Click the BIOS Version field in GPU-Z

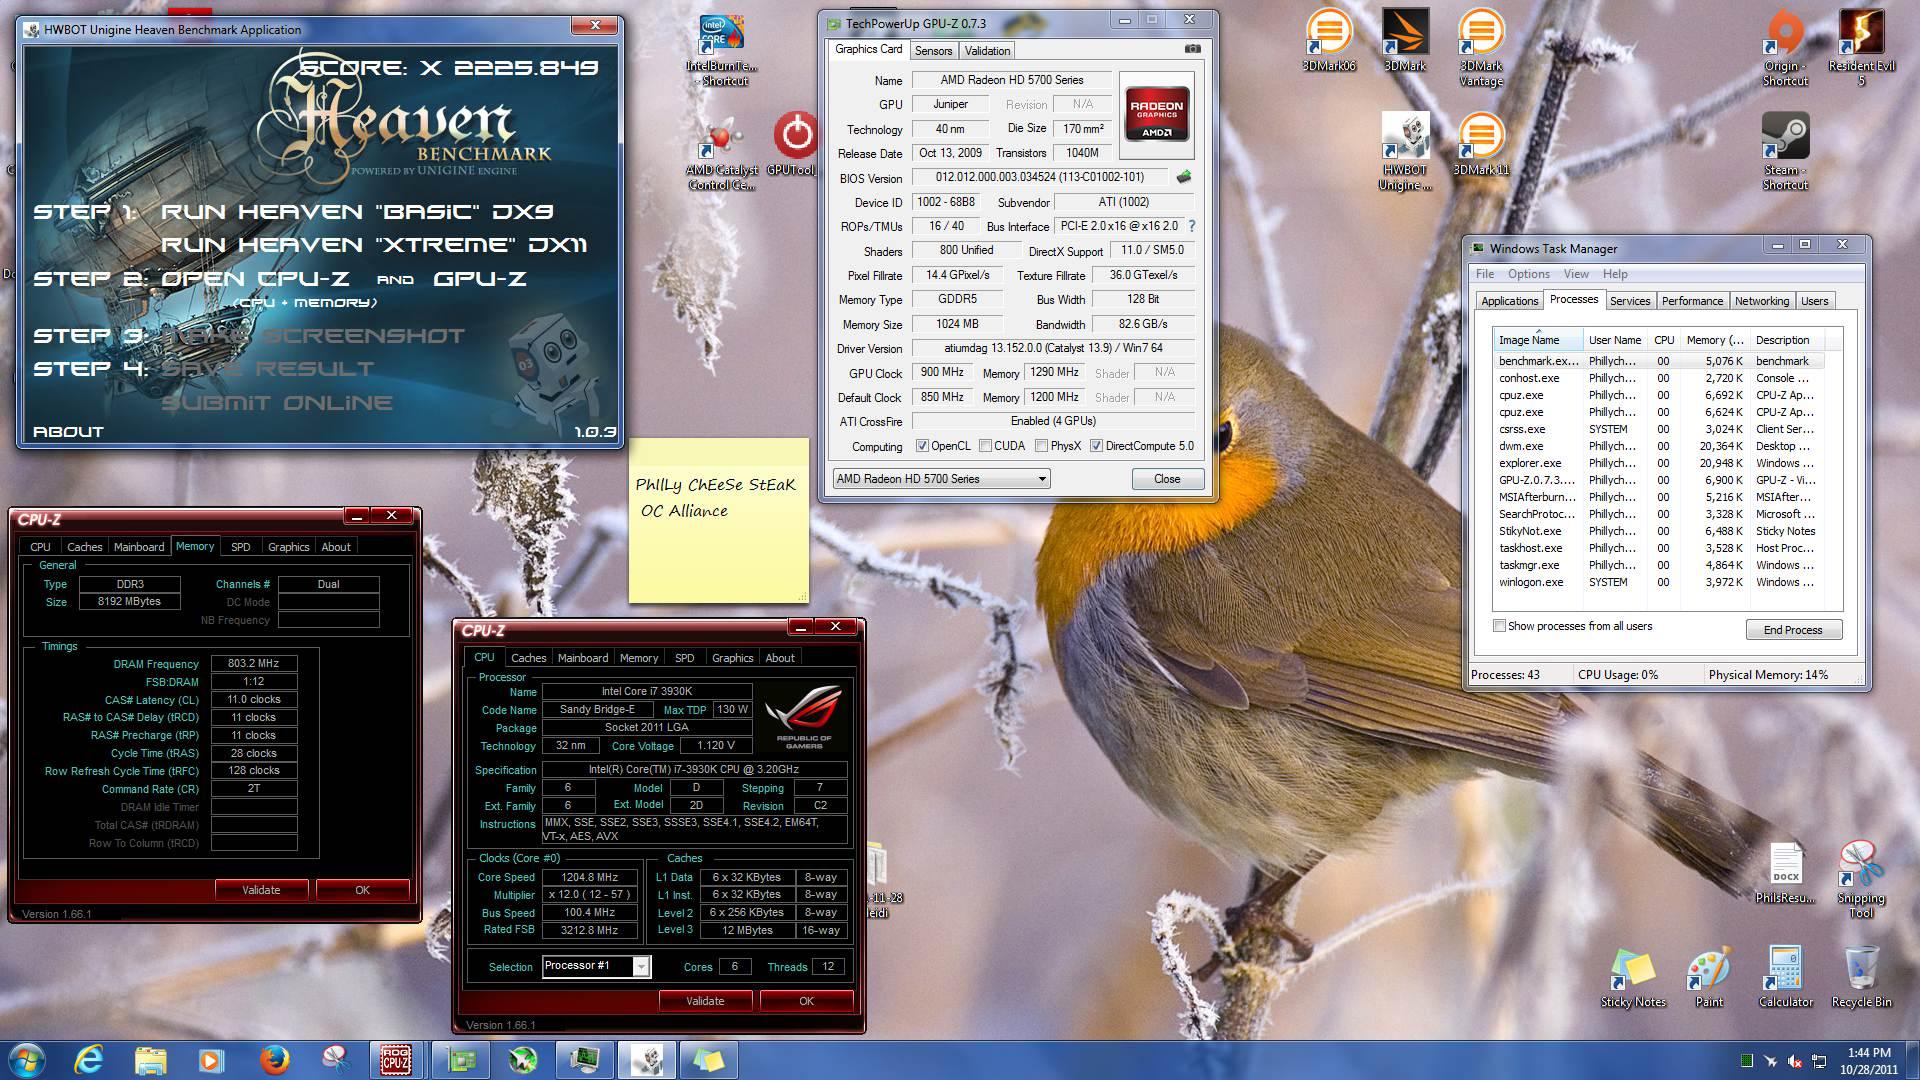(x=1039, y=177)
